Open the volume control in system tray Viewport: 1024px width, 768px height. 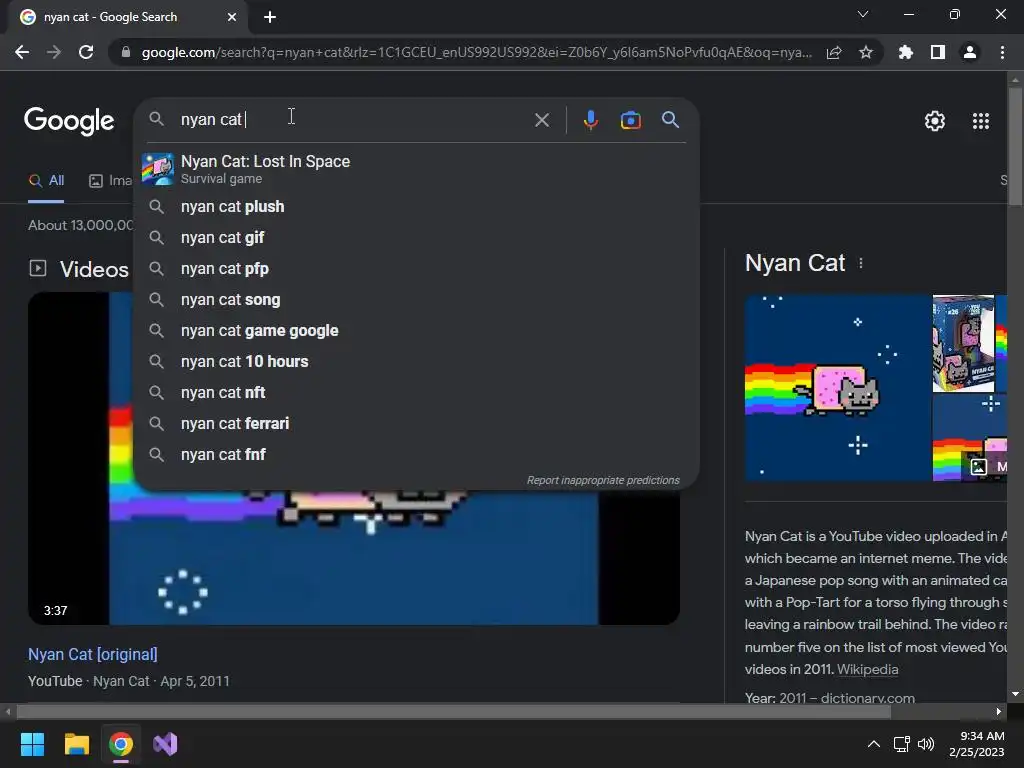coord(926,744)
